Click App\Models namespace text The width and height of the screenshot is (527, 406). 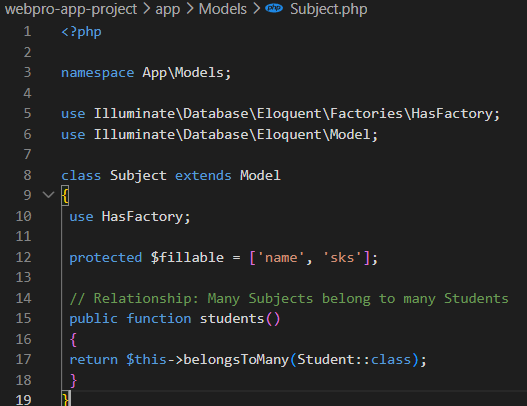tap(183, 73)
